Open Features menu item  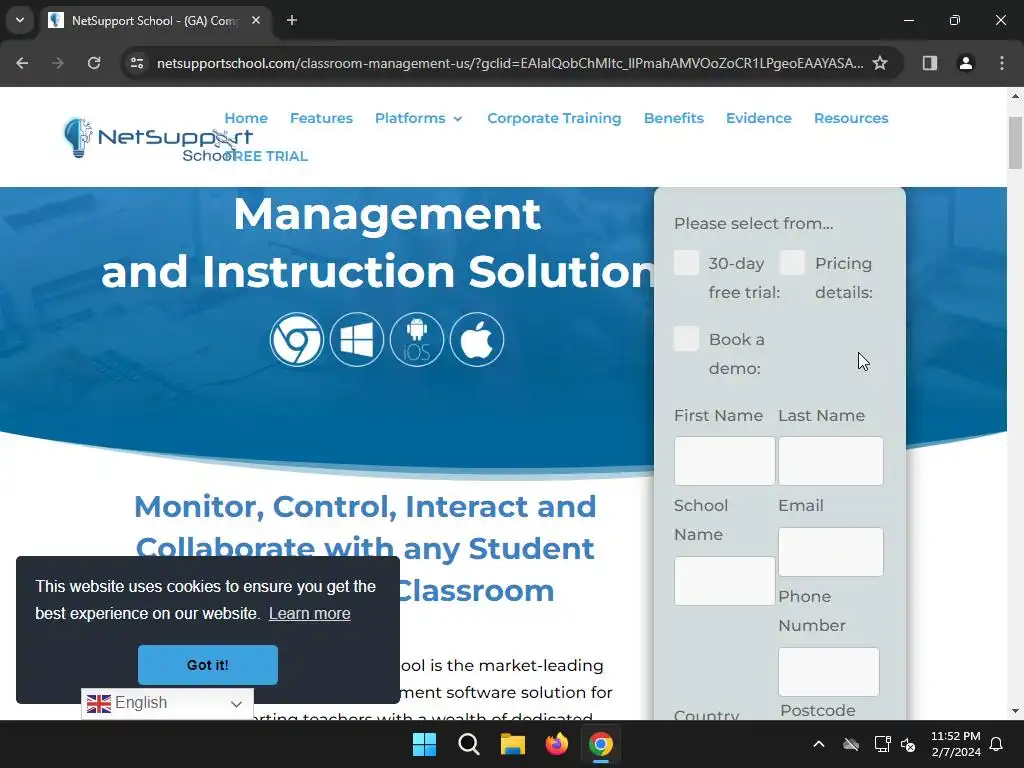(x=321, y=118)
